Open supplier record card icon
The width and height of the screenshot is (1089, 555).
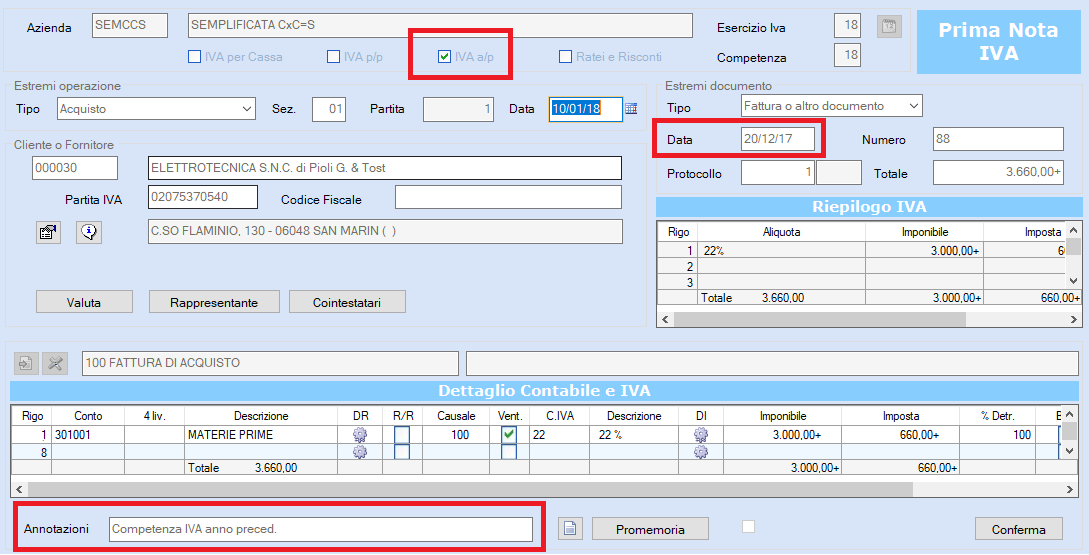(x=48, y=232)
